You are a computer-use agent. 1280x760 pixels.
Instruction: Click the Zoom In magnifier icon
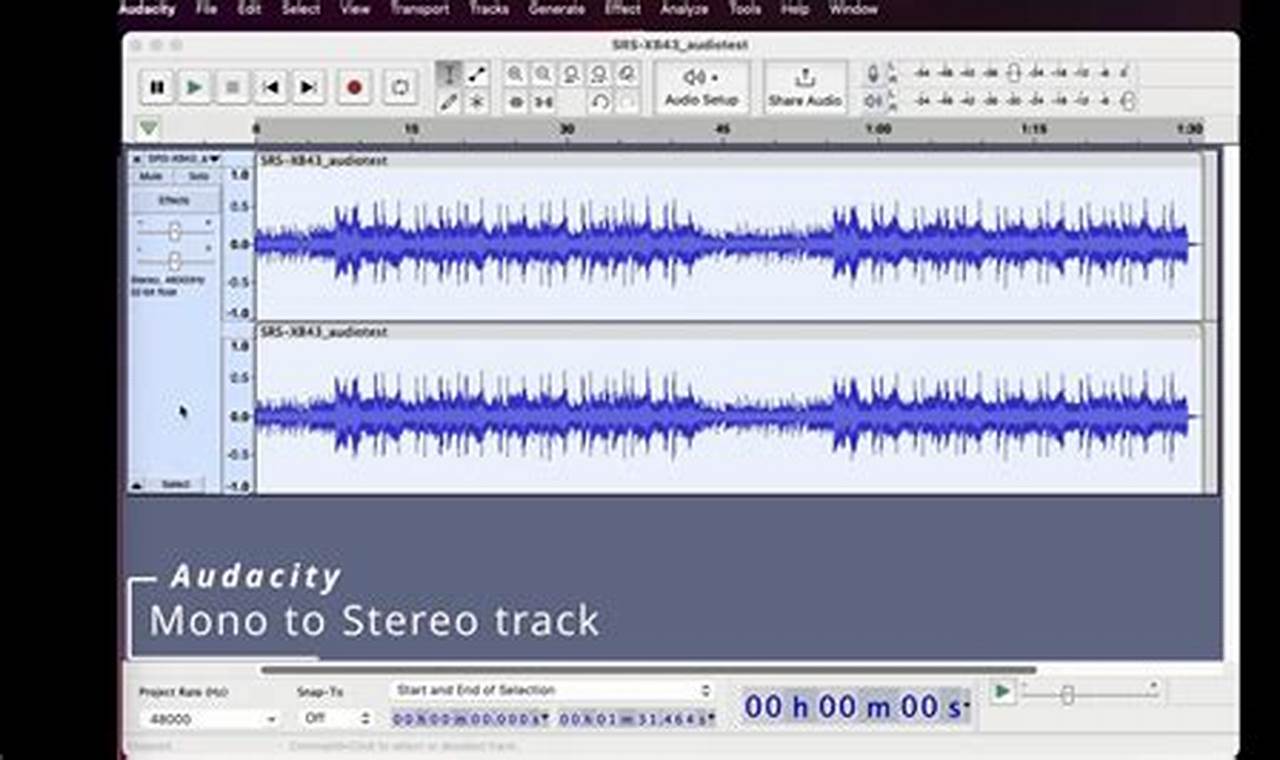515,74
